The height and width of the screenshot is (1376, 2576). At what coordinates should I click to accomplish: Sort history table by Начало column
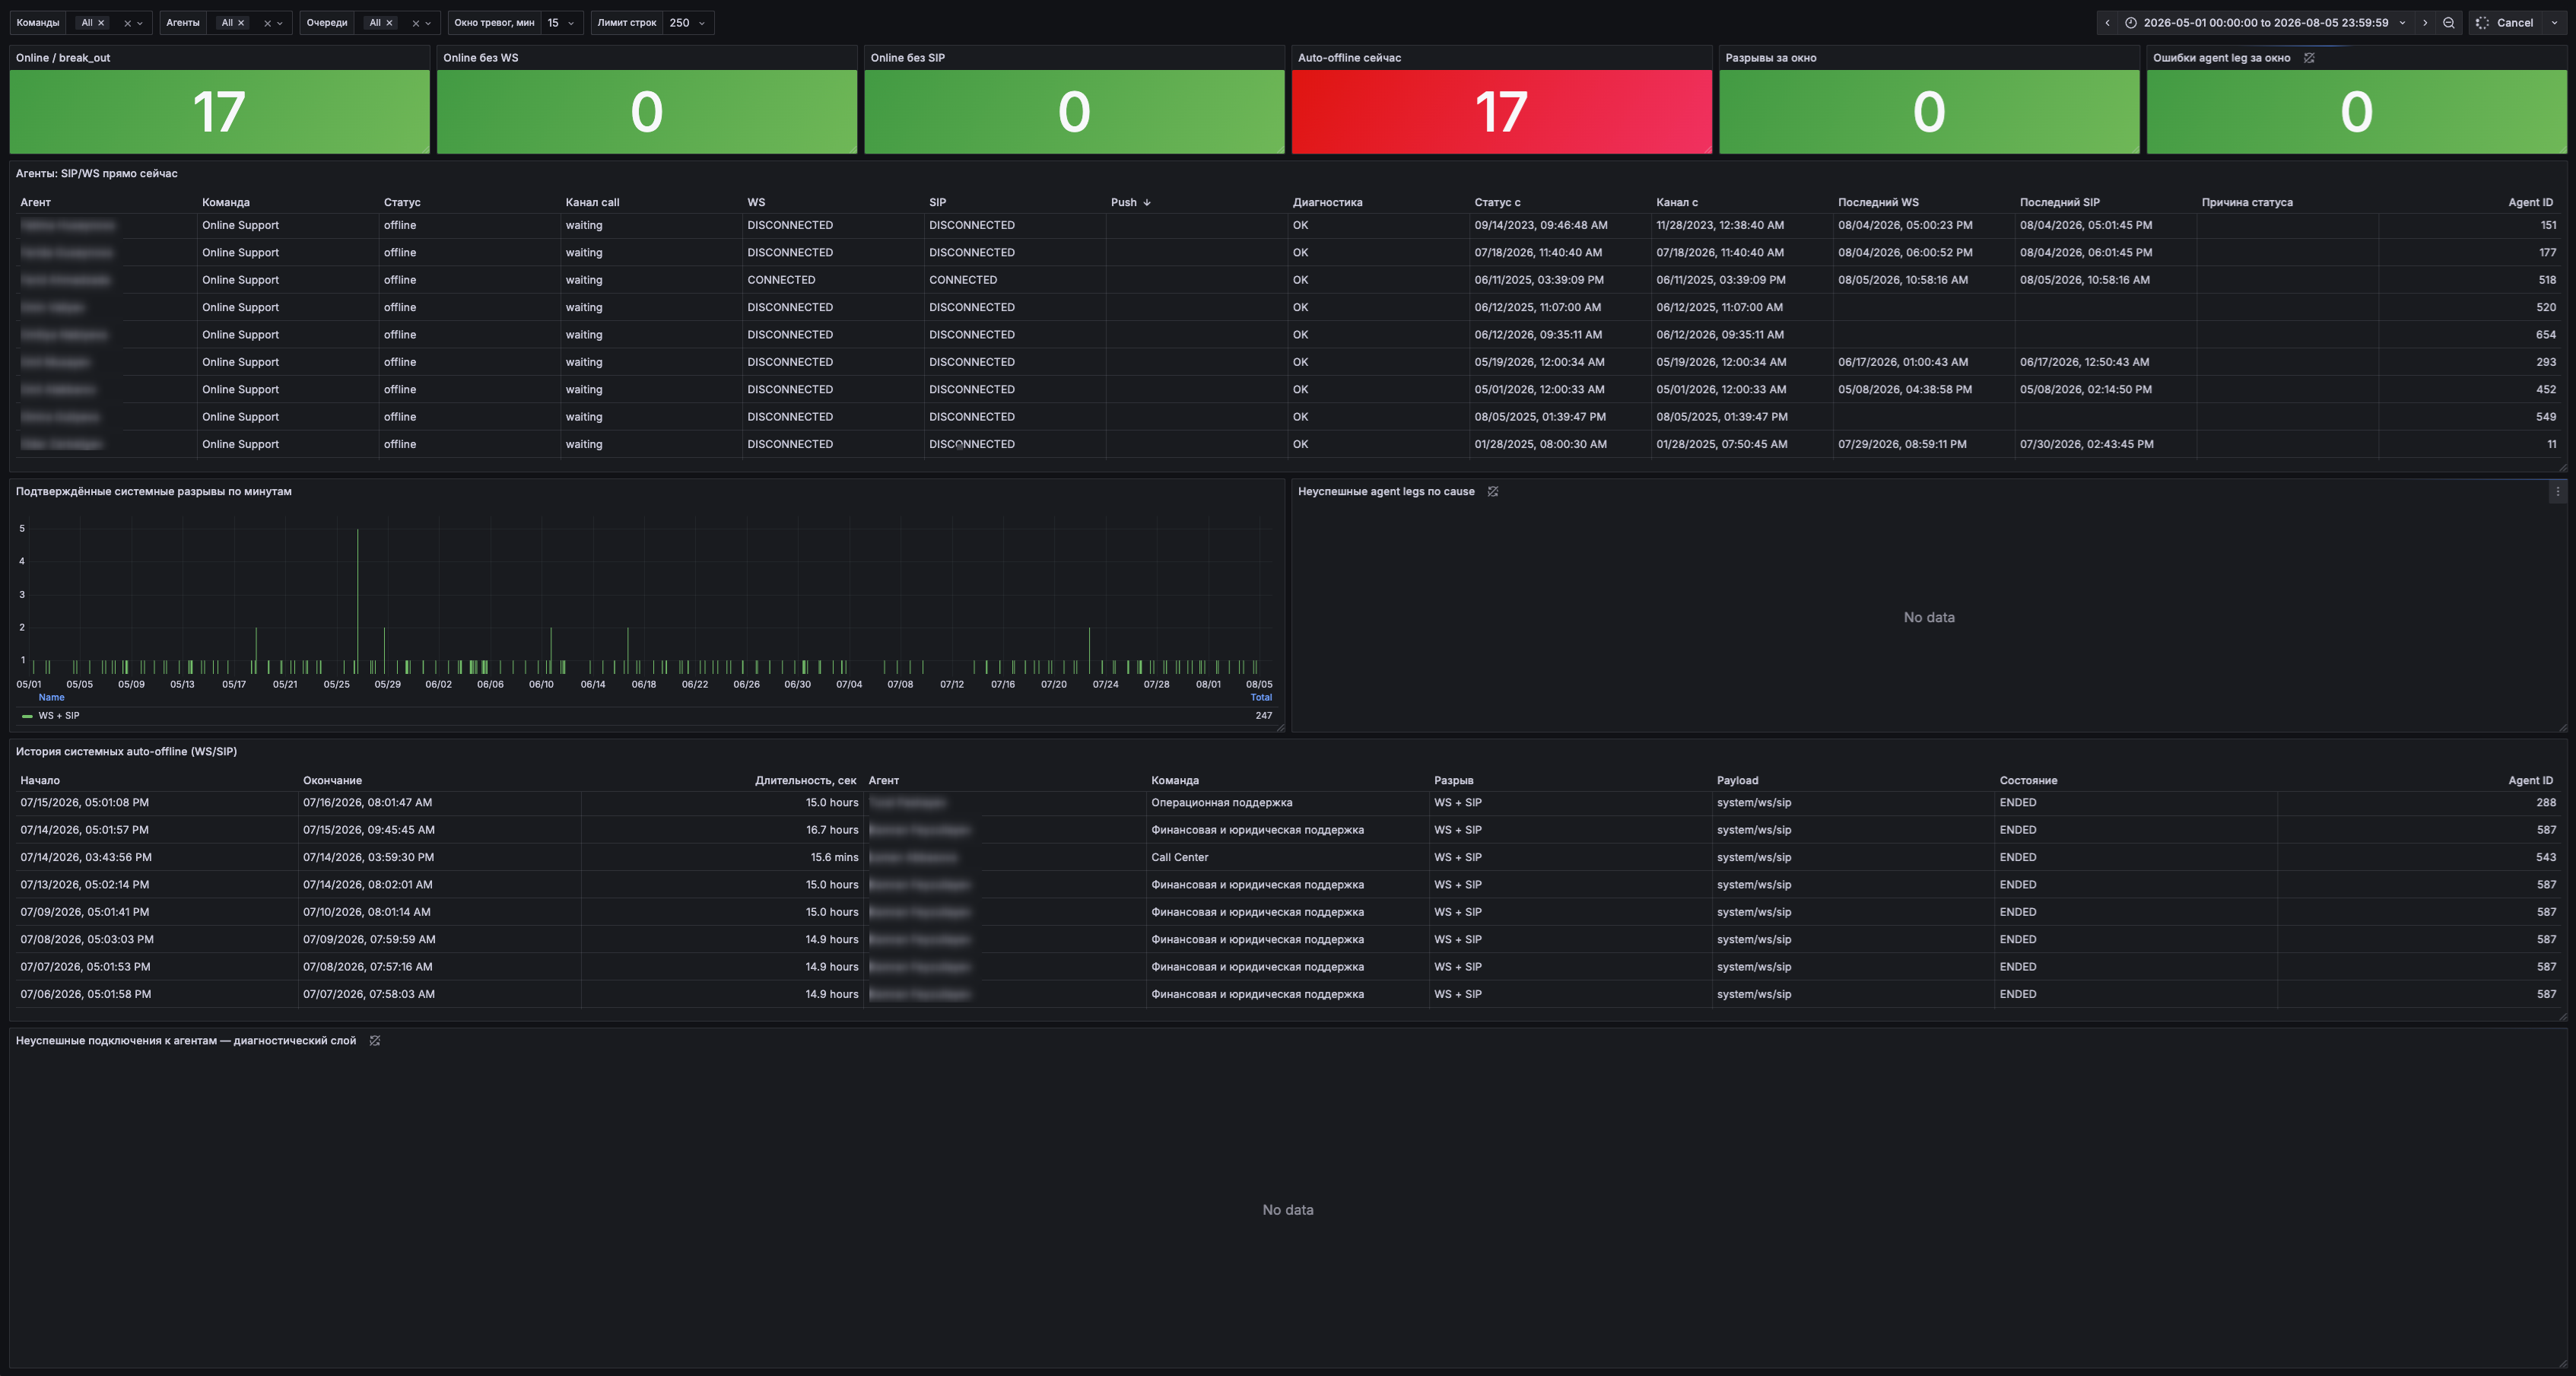click(x=40, y=781)
